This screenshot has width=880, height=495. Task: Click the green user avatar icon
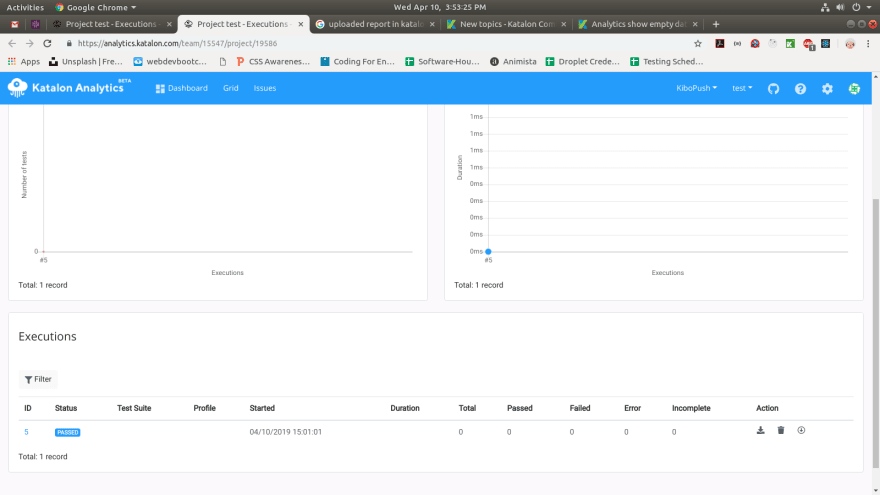(854, 89)
